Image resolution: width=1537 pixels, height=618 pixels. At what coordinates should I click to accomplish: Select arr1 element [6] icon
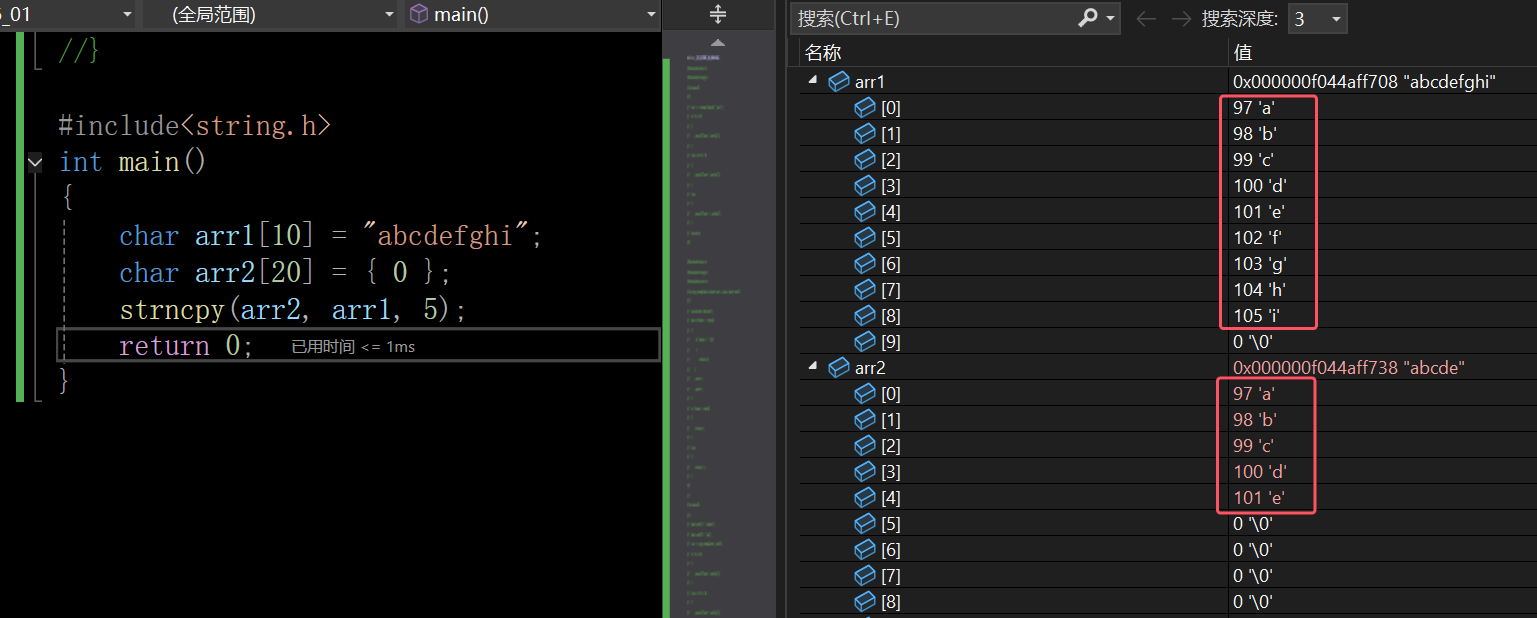point(864,264)
